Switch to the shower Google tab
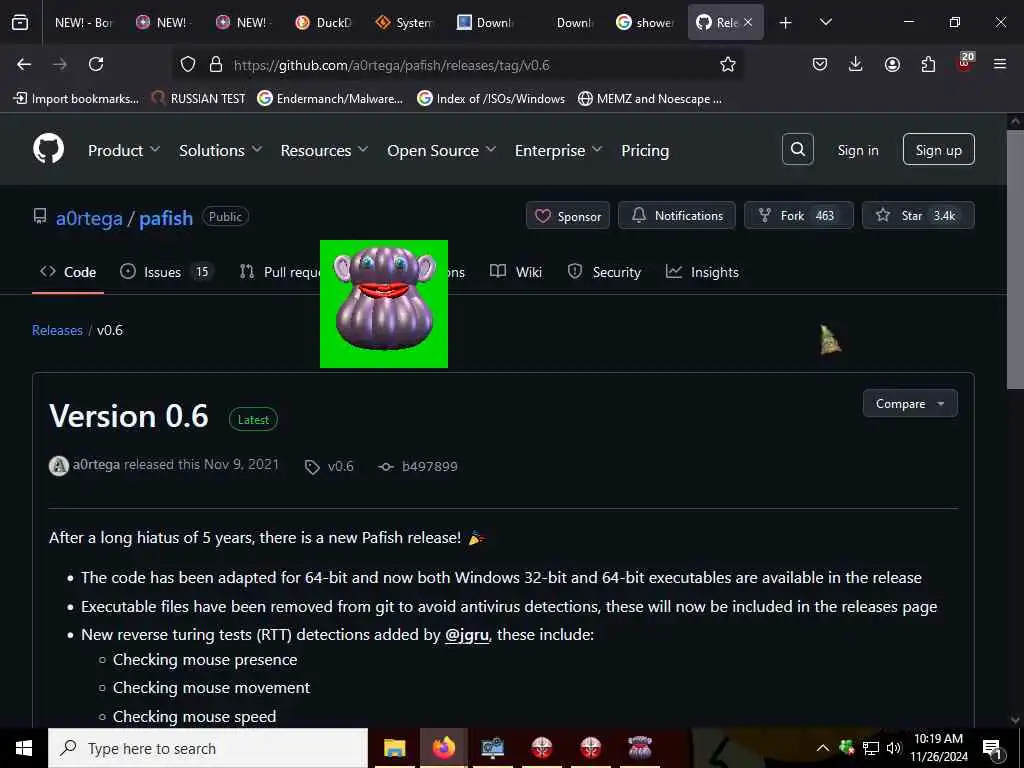 (x=645, y=23)
